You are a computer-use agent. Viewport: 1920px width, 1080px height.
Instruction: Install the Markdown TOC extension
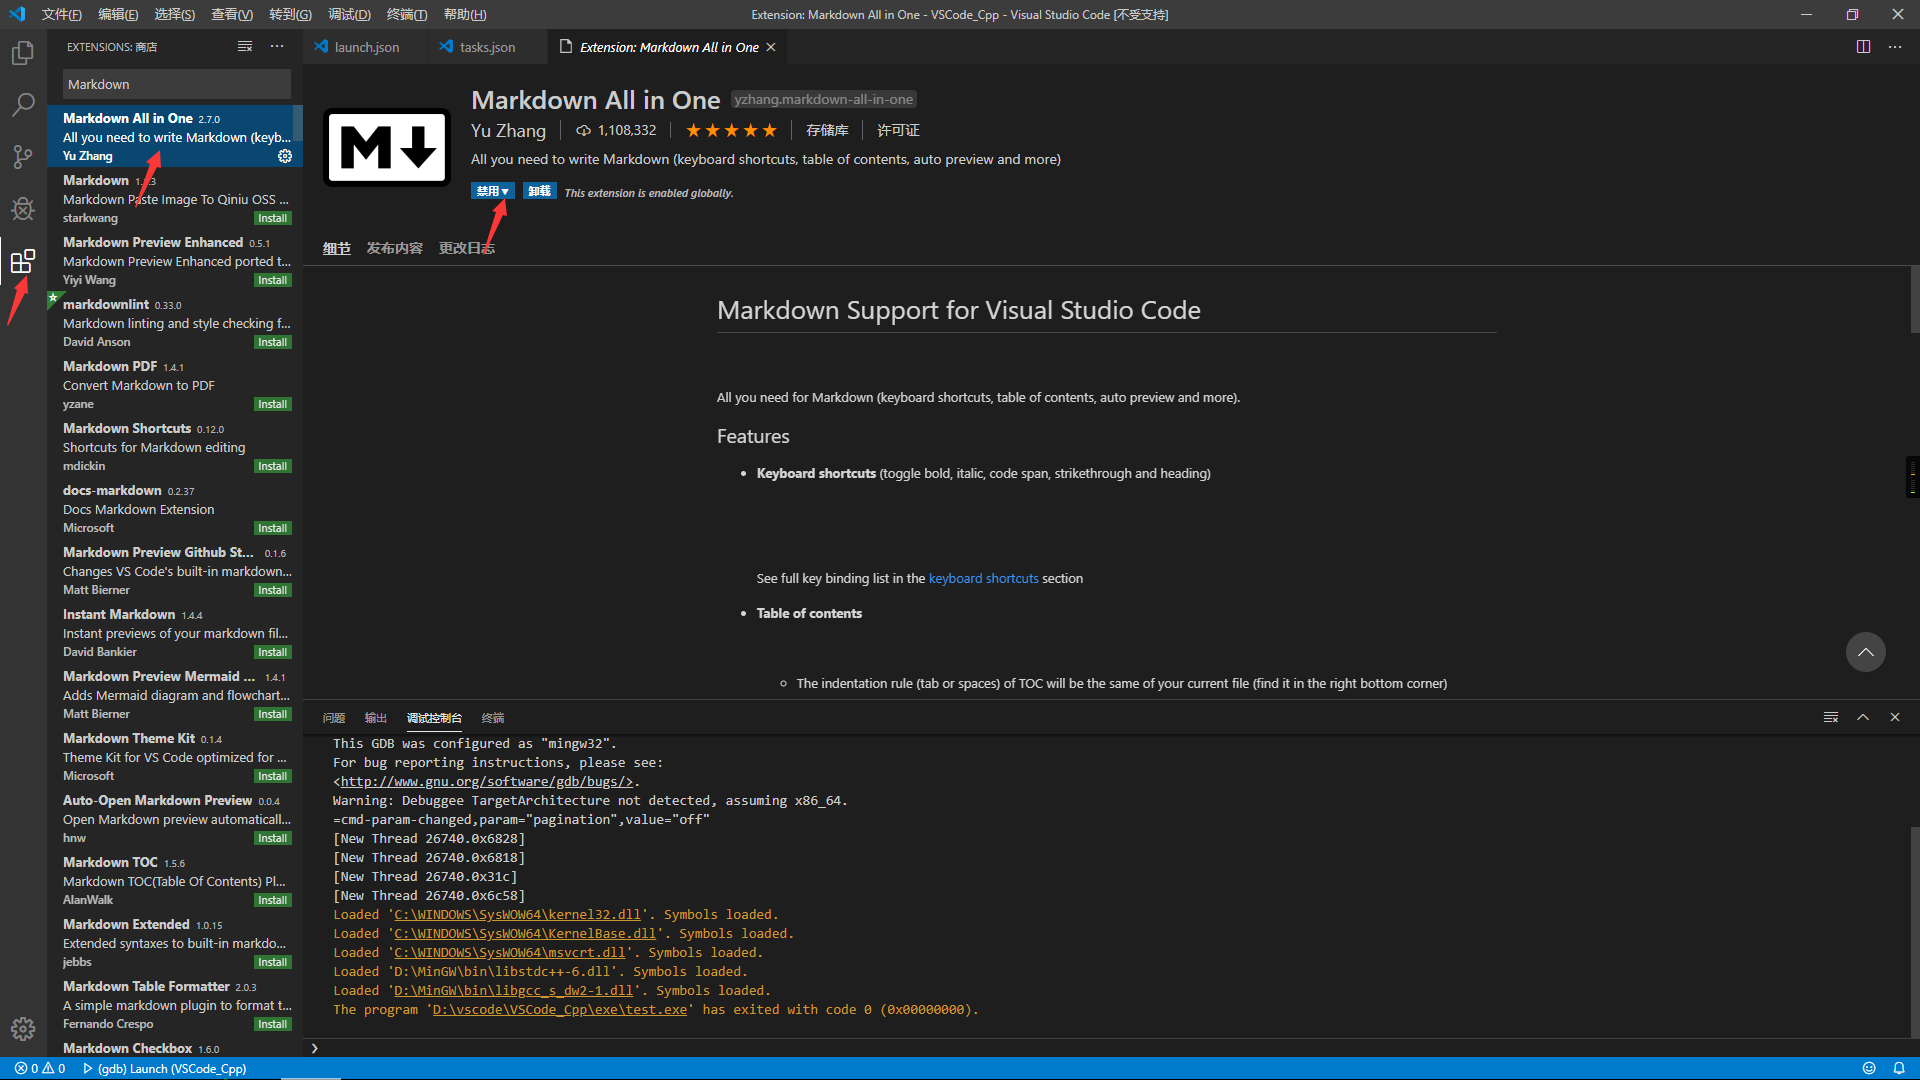point(272,901)
